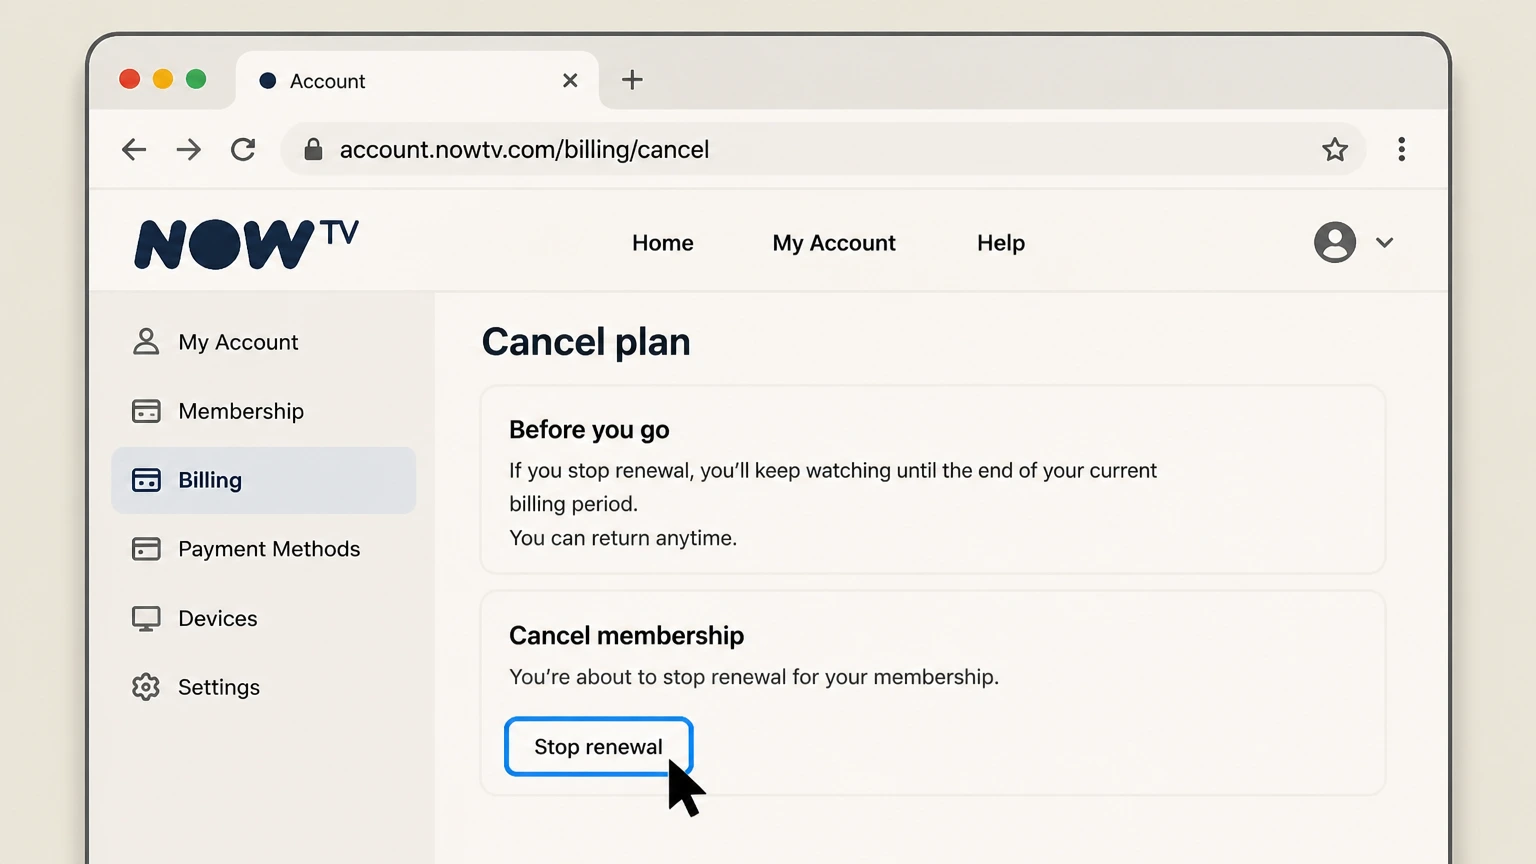Click the macOS red close window button
Image resolution: width=1536 pixels, height=864 pixels.
[x=130, y=79]
